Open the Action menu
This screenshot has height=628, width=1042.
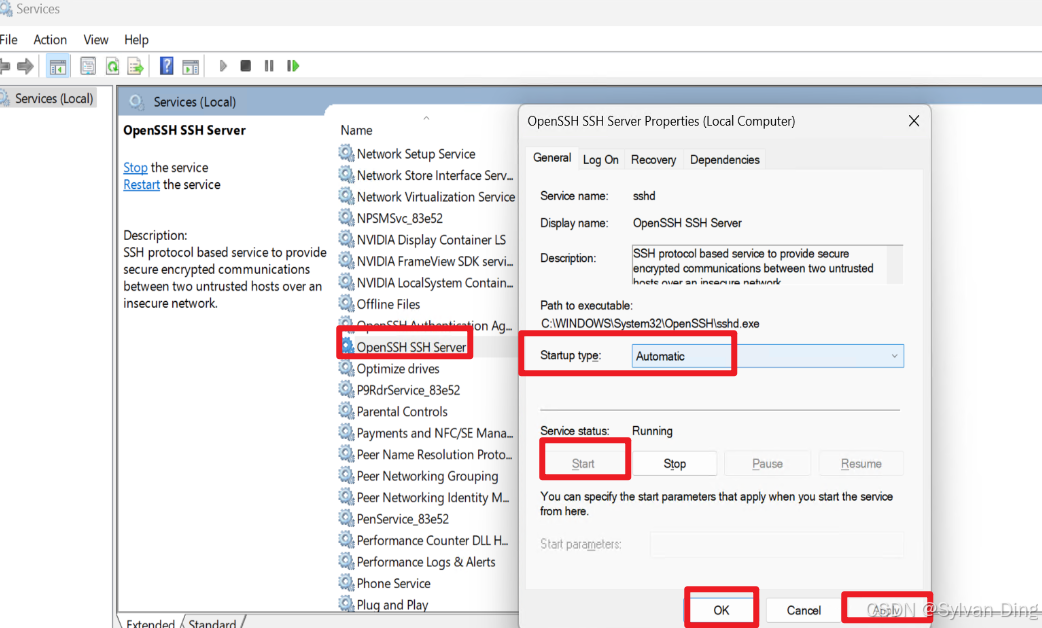pos(50,40)
